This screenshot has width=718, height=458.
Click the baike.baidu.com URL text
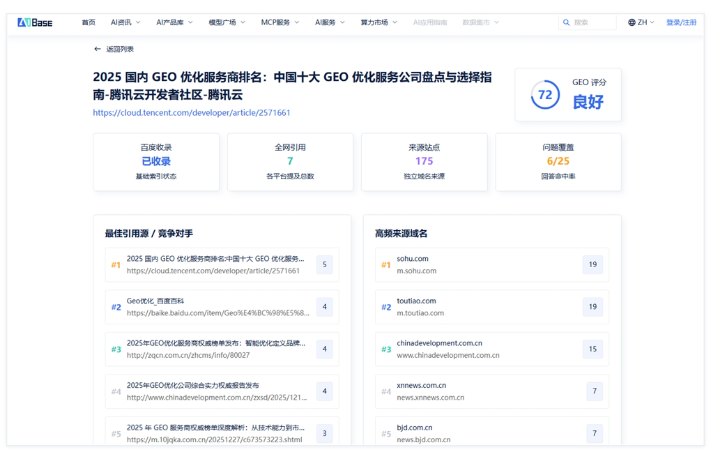point(218,313)
